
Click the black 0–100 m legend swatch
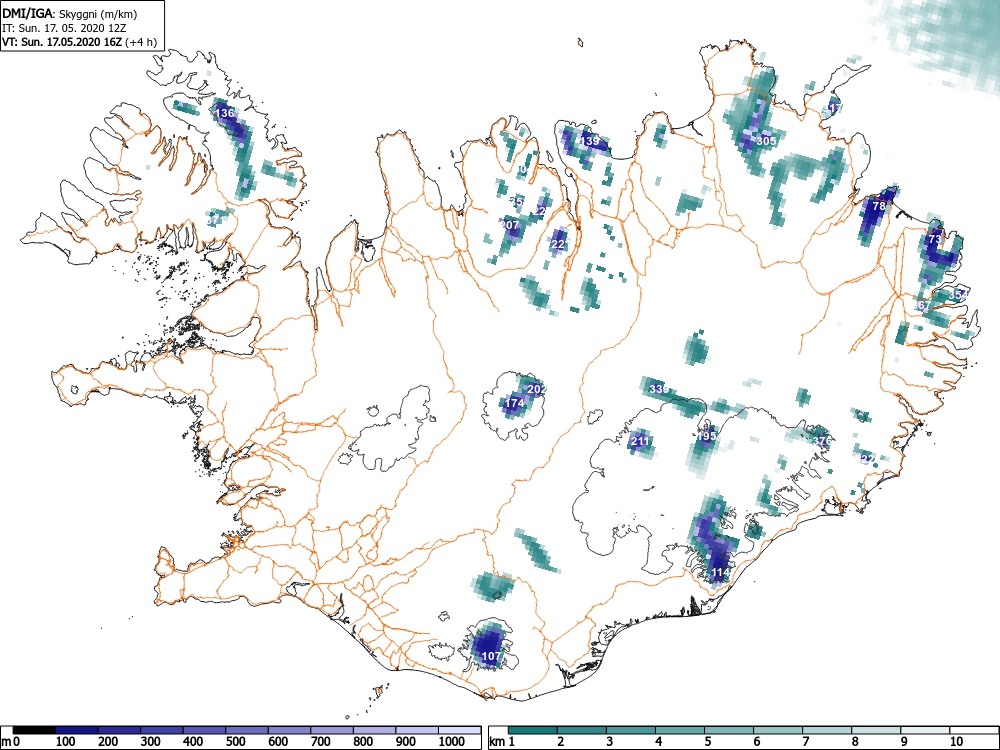pyautogui.click(x=34, y=730)
